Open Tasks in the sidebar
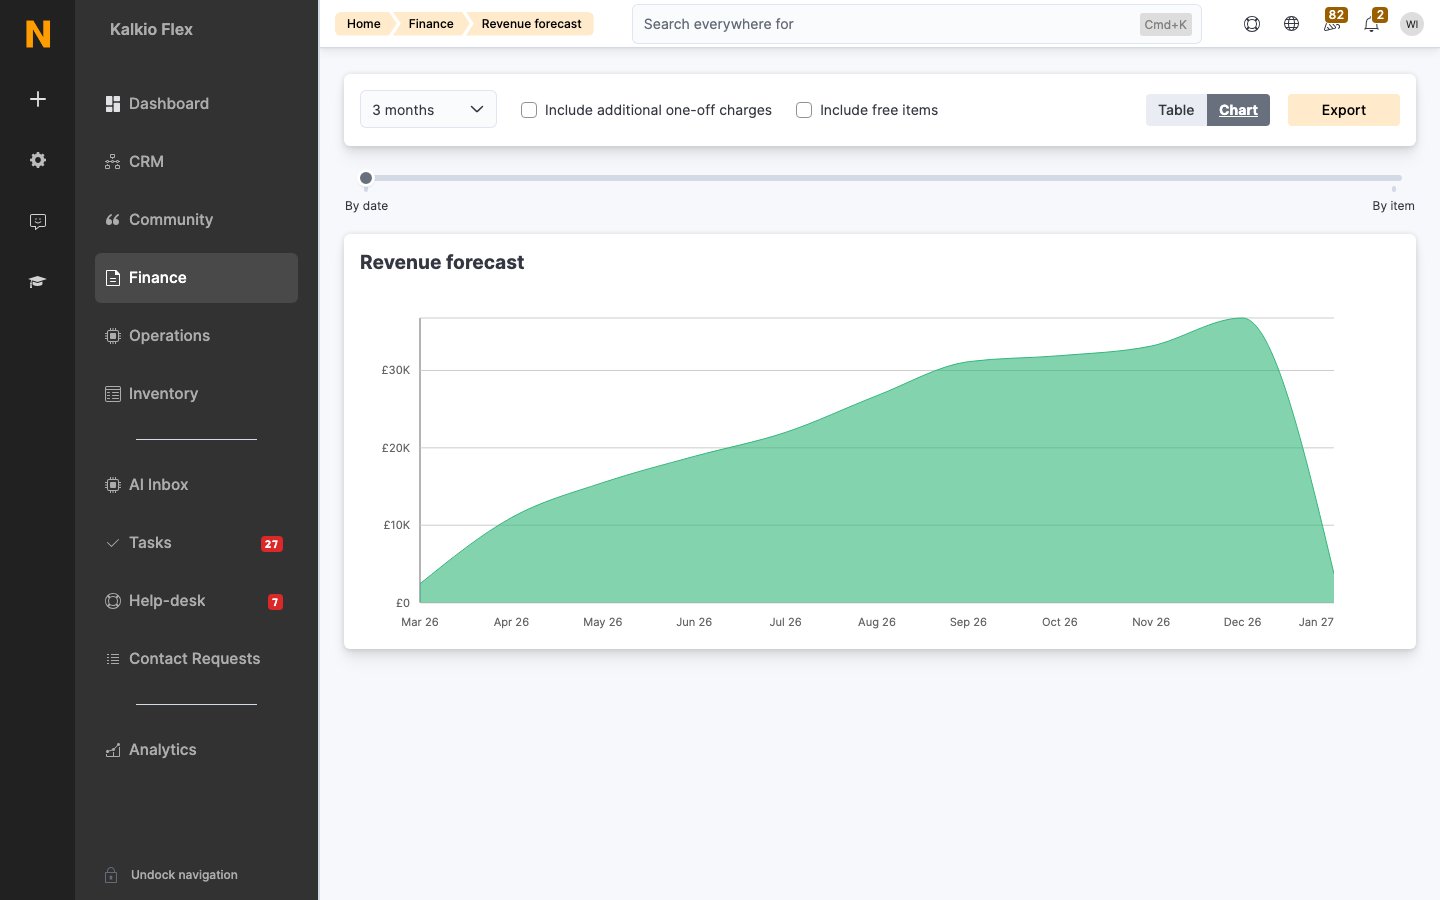The width and height of the screenshot is (1440, 900). pyautogui.click(x=196, y=543)
